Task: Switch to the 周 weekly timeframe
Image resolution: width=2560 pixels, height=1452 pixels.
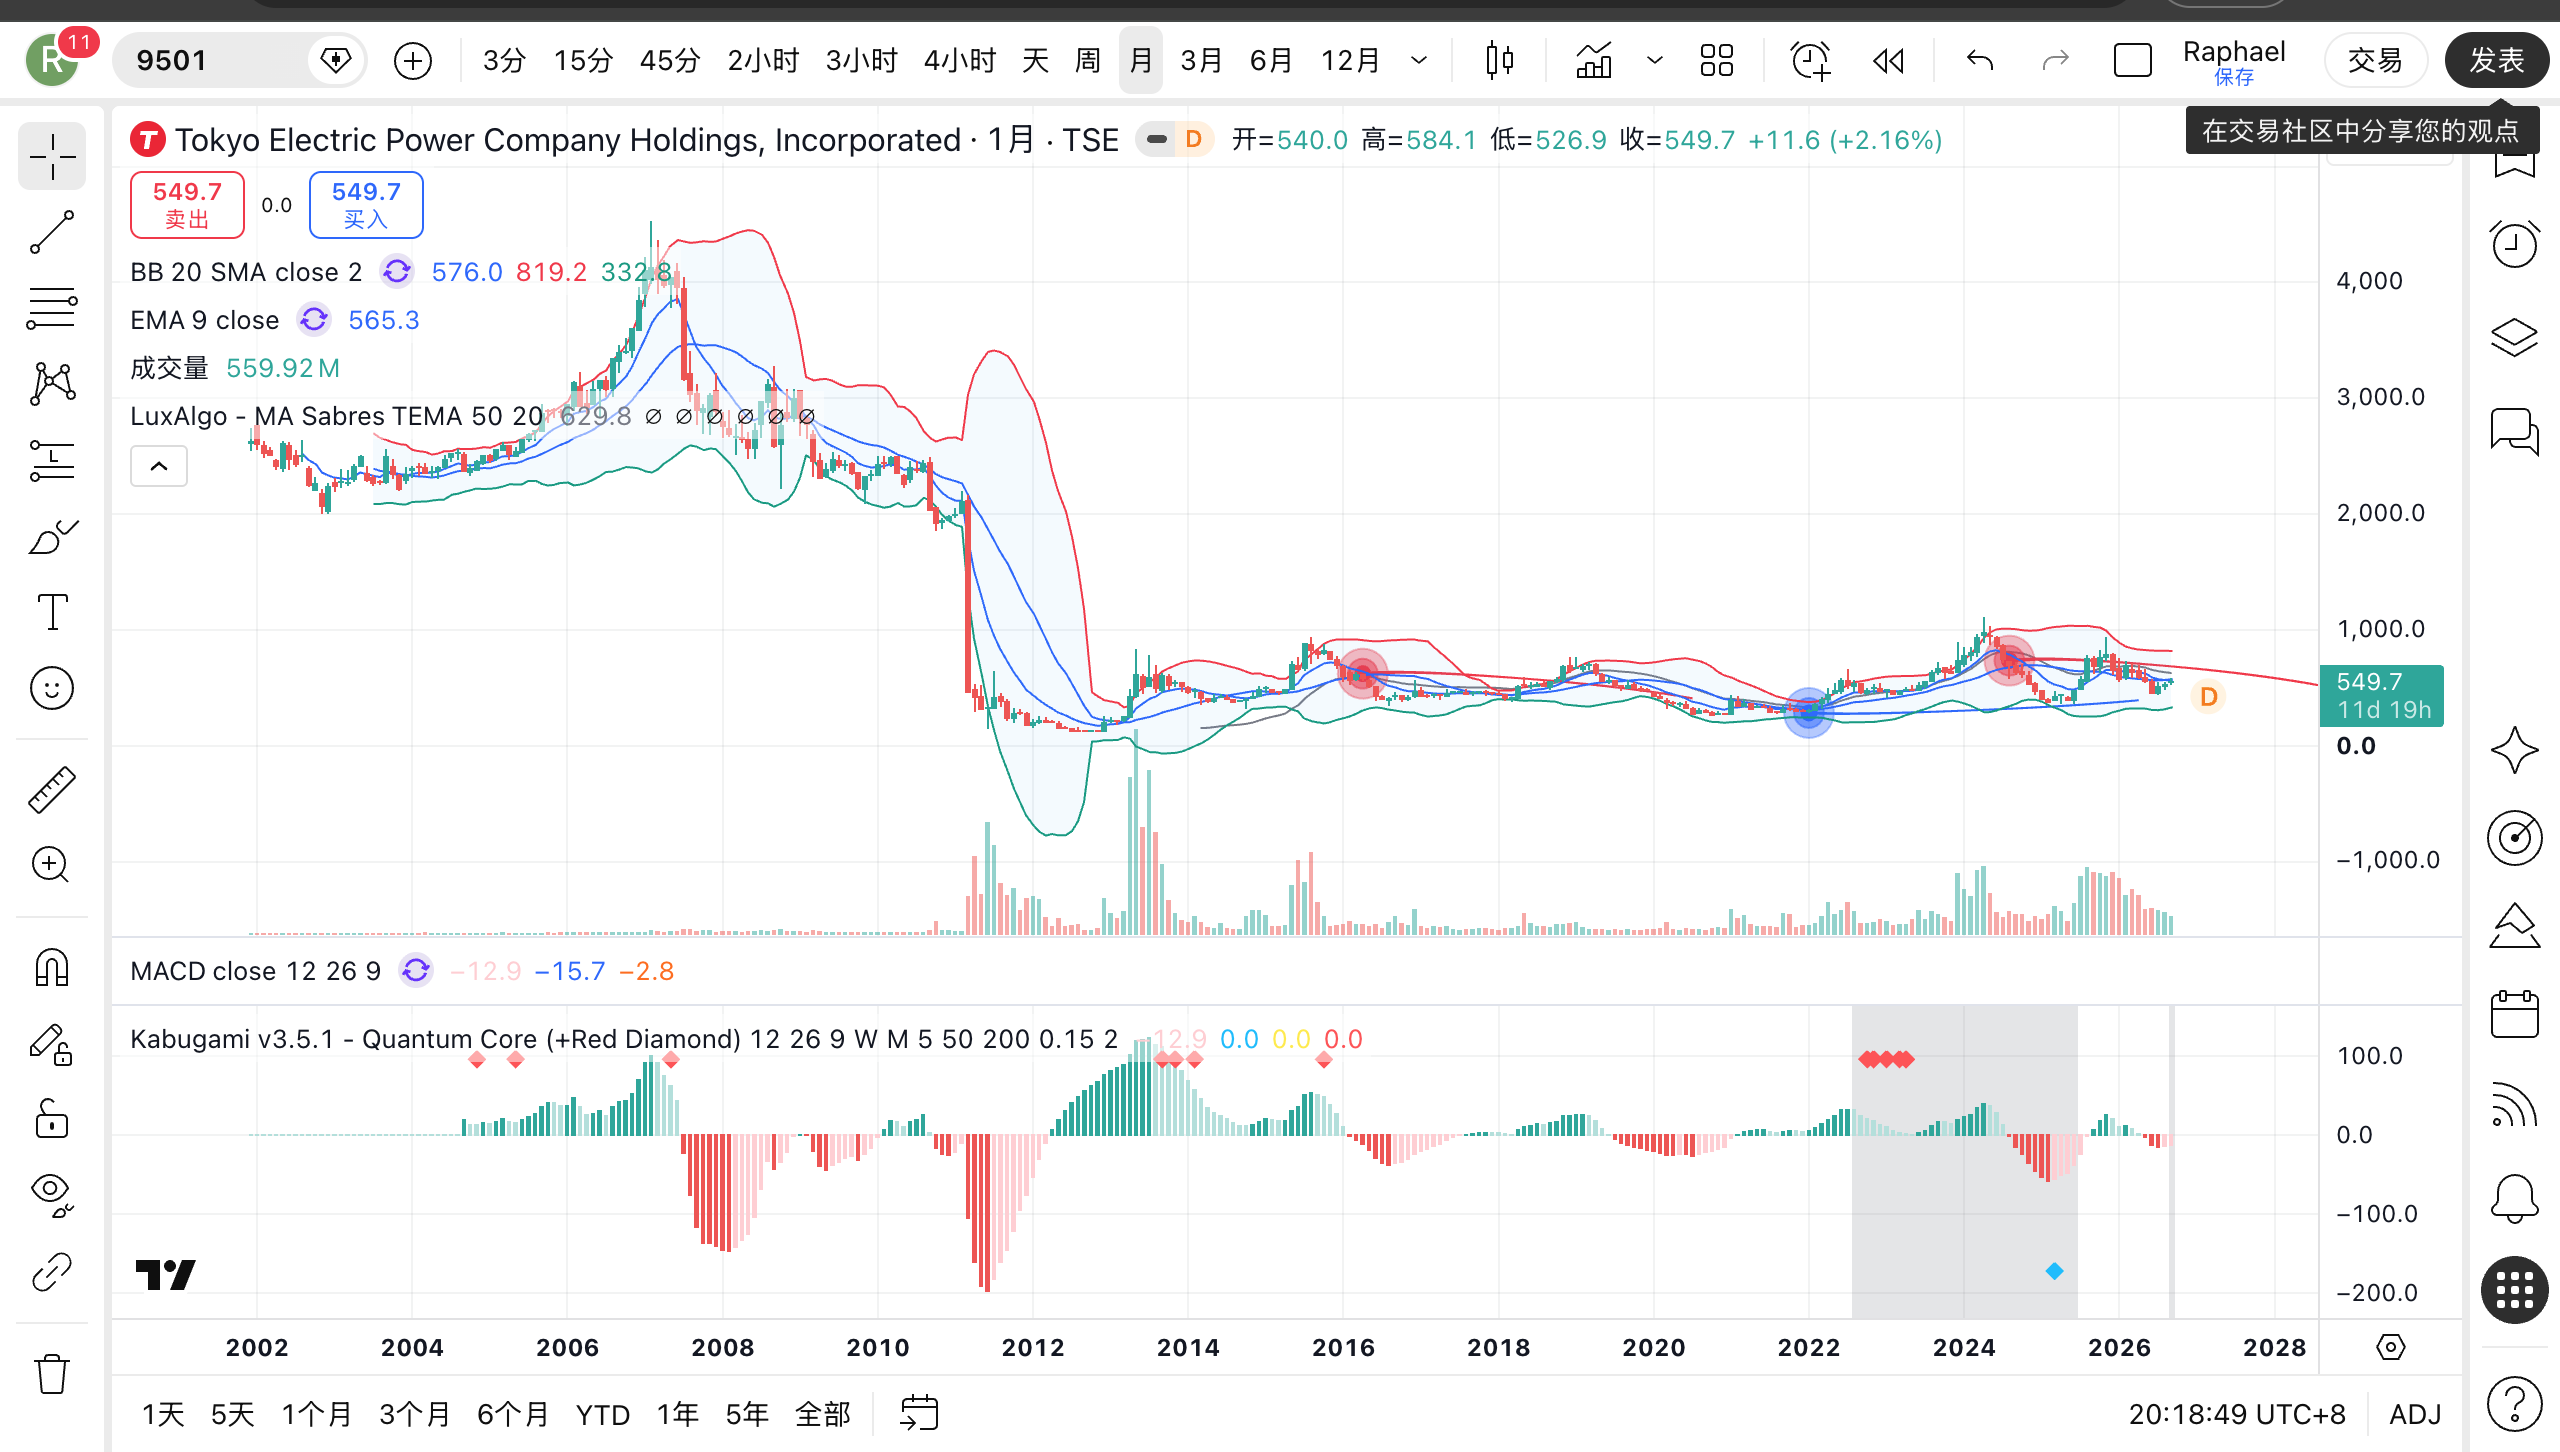Action: point(1087,61)
